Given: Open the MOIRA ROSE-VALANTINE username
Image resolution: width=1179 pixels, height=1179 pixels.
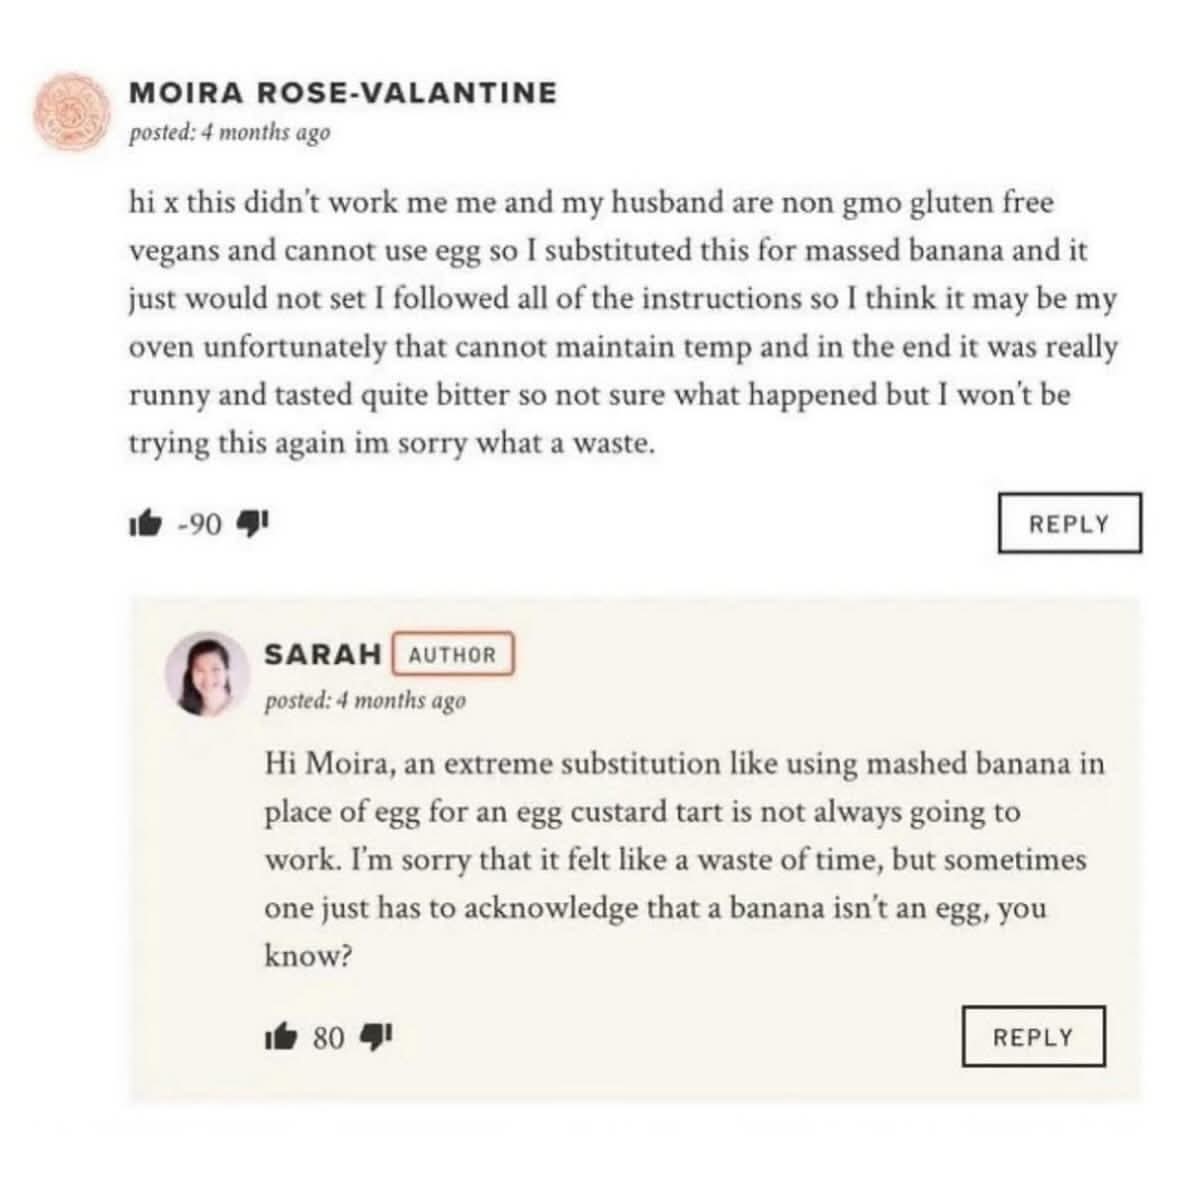Looking at the screenshot, I should click(342, 93).
